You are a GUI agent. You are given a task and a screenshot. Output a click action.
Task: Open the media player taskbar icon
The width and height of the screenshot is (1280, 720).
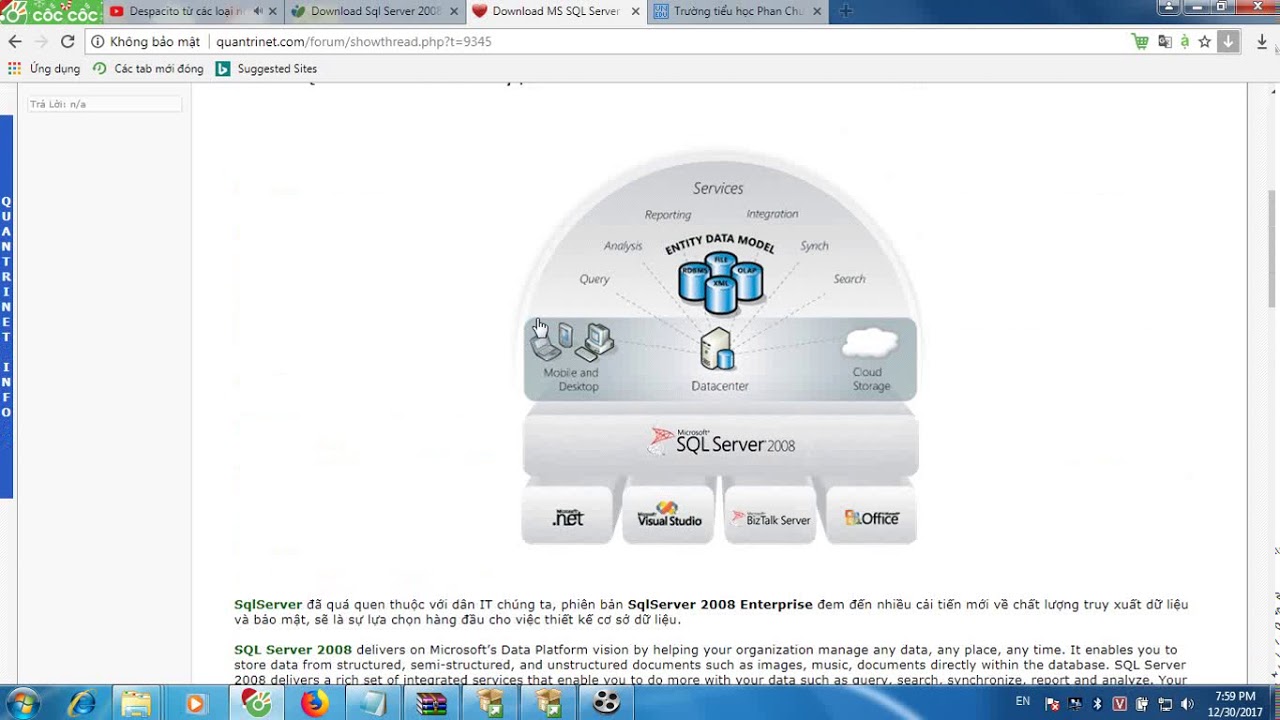tap(195, 703)
